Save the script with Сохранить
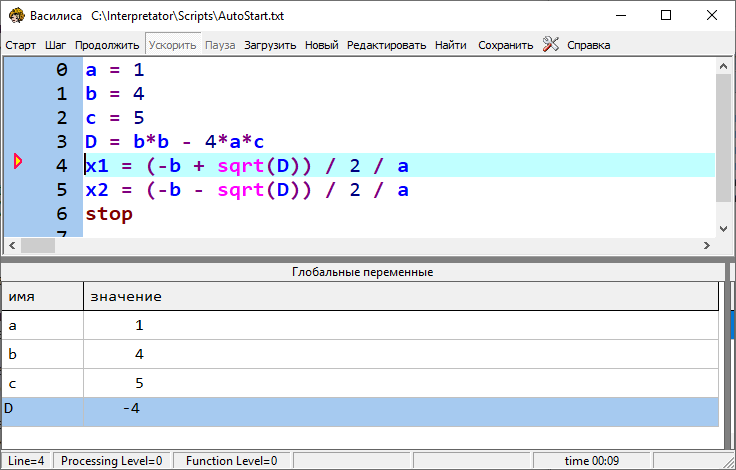Image resolution: width=736 pixels, height=470 pixels. click(505, 45)
